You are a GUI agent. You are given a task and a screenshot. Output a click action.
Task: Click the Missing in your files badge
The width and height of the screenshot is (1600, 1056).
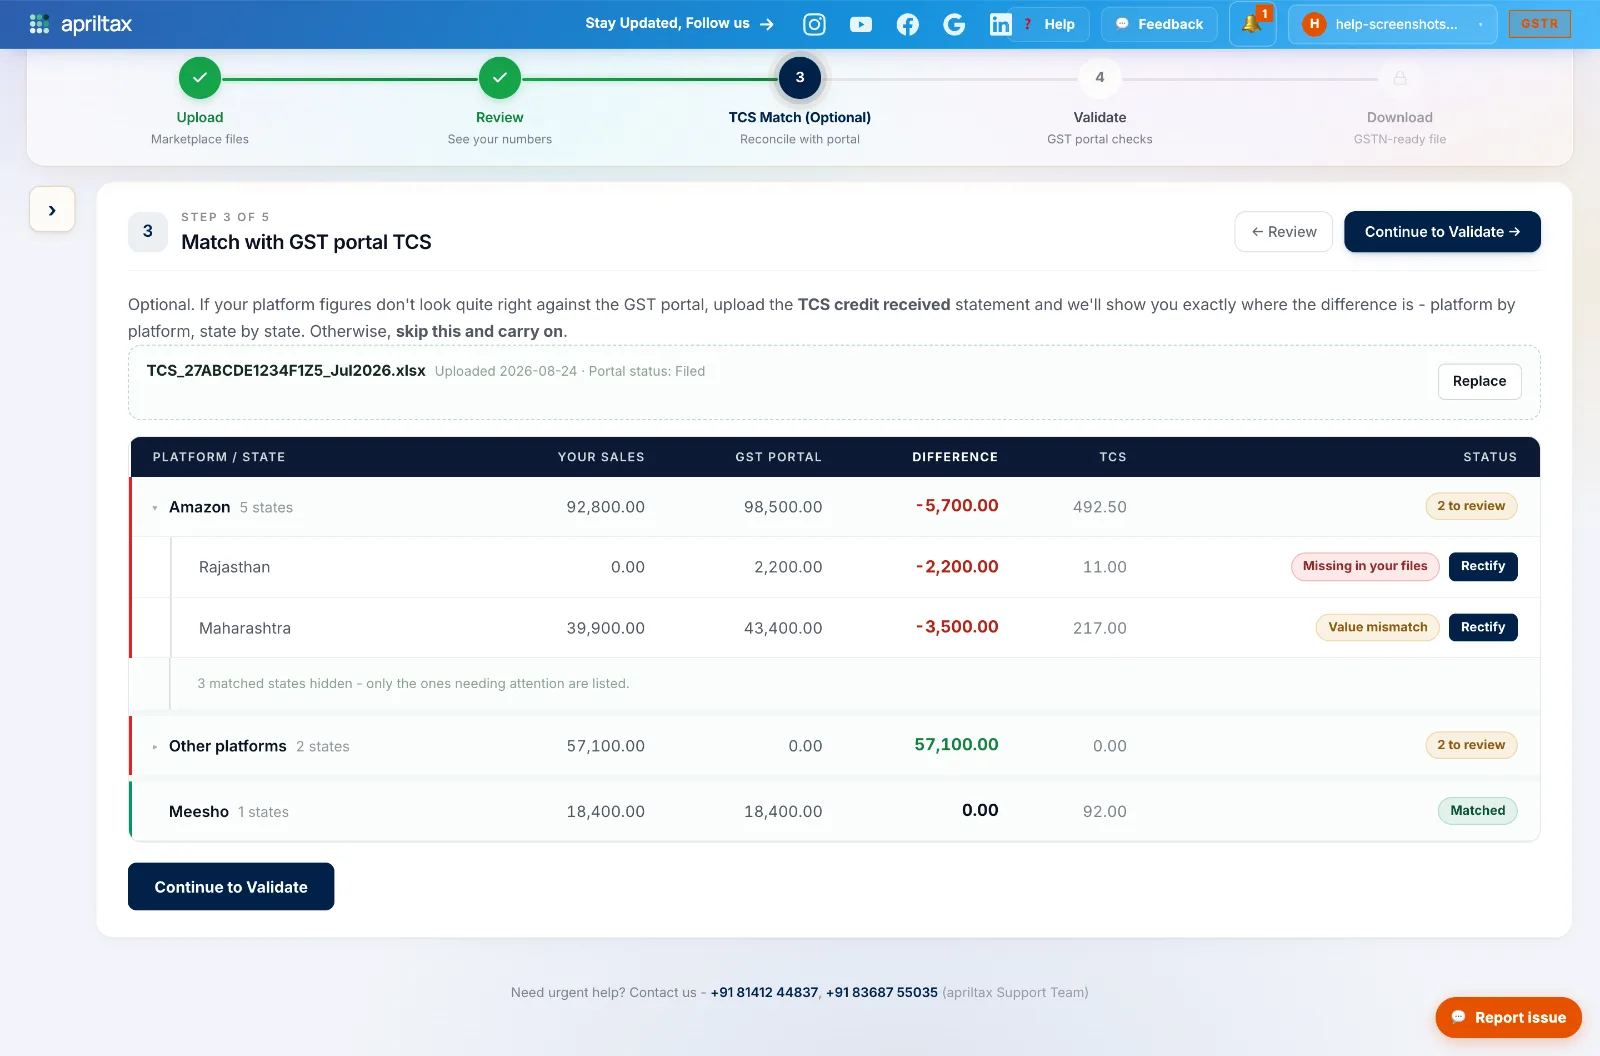(1365, 566)
